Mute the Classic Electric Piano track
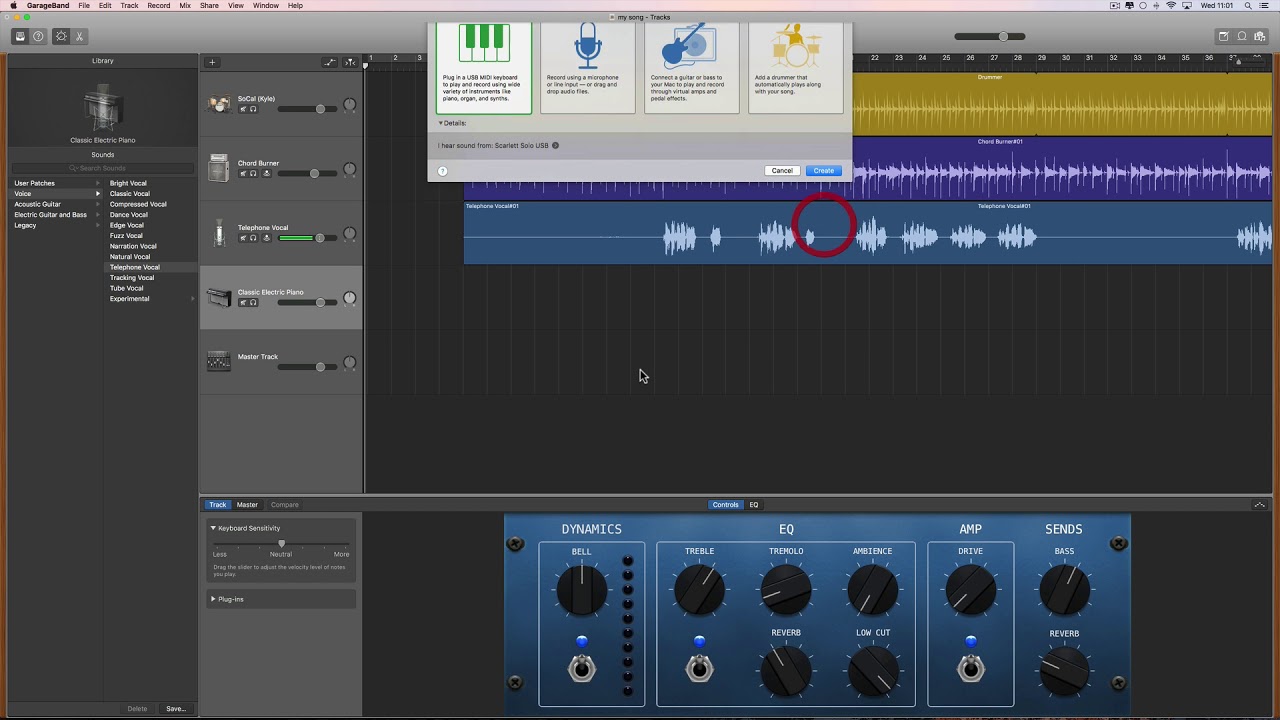 pos(242,302)
